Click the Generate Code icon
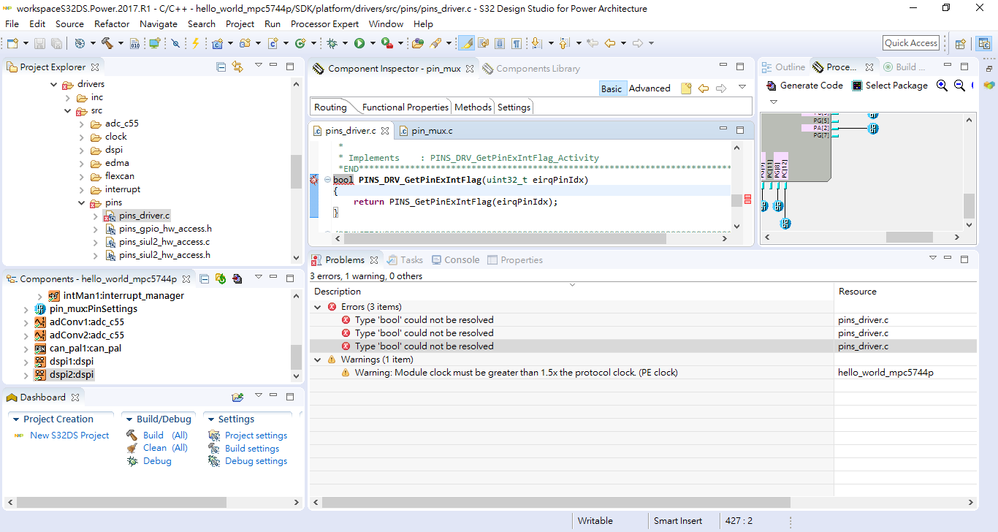Screen dimensions: 998x532 771,85
